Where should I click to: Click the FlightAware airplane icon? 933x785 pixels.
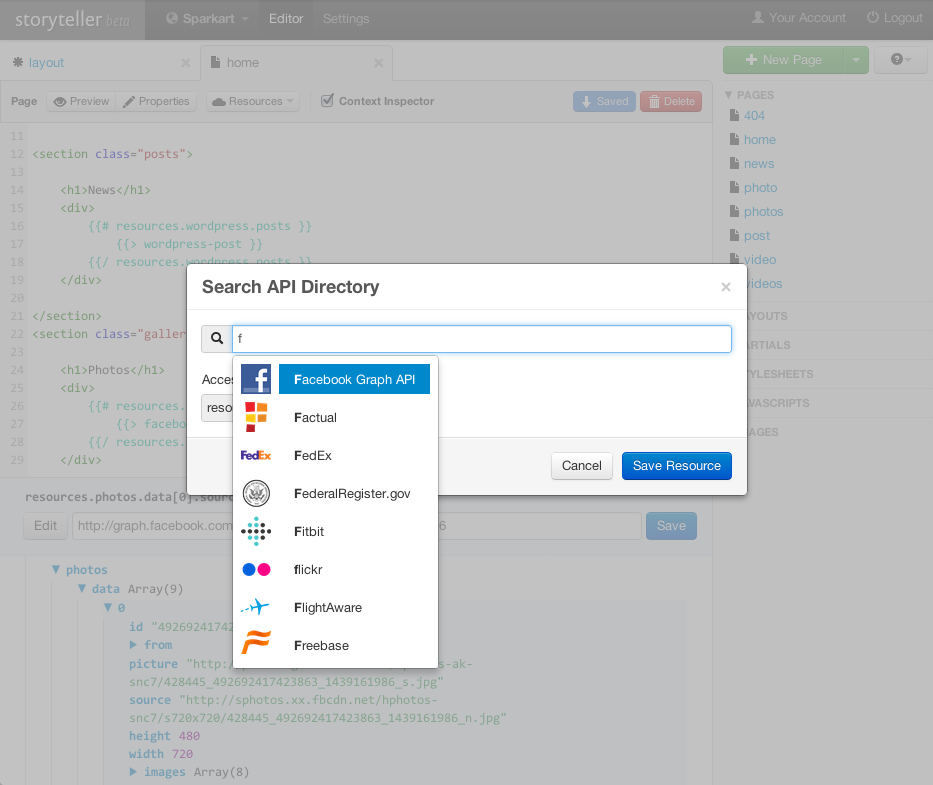pyautogui.click(x=256, y=608)
